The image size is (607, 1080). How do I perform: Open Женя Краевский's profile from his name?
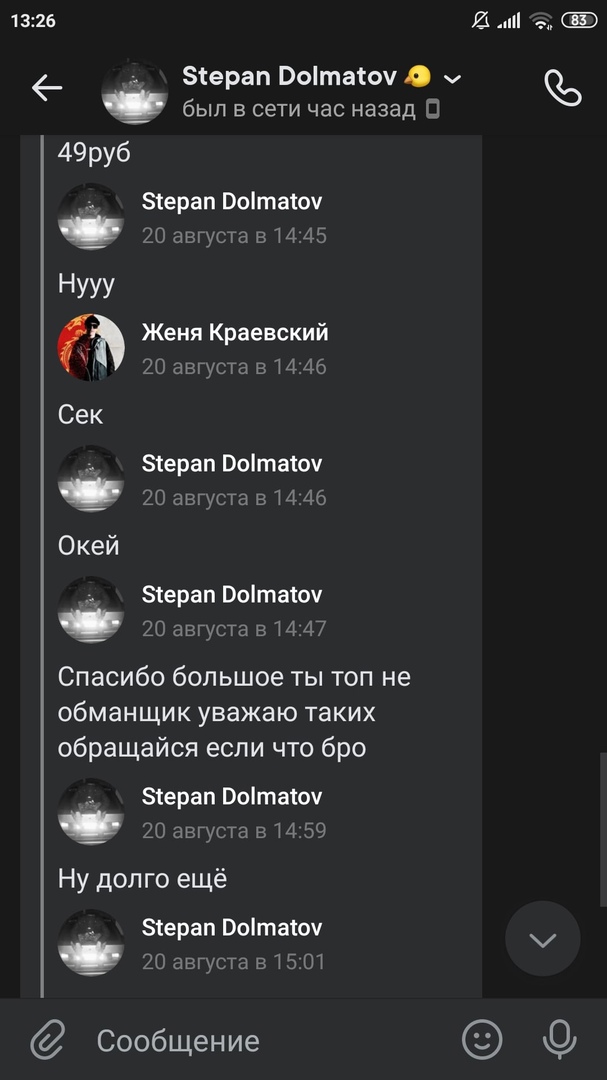235,333
